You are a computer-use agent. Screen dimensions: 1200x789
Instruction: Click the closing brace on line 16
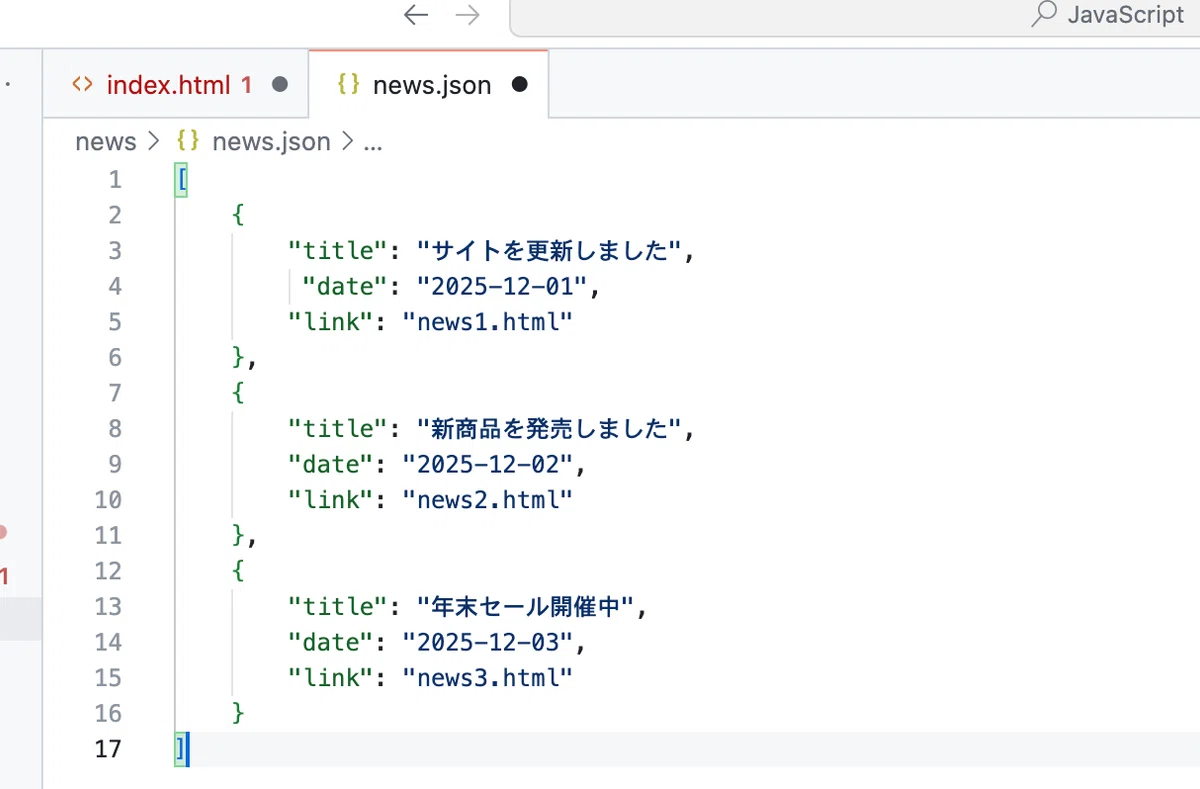click(x=238, y=713)
